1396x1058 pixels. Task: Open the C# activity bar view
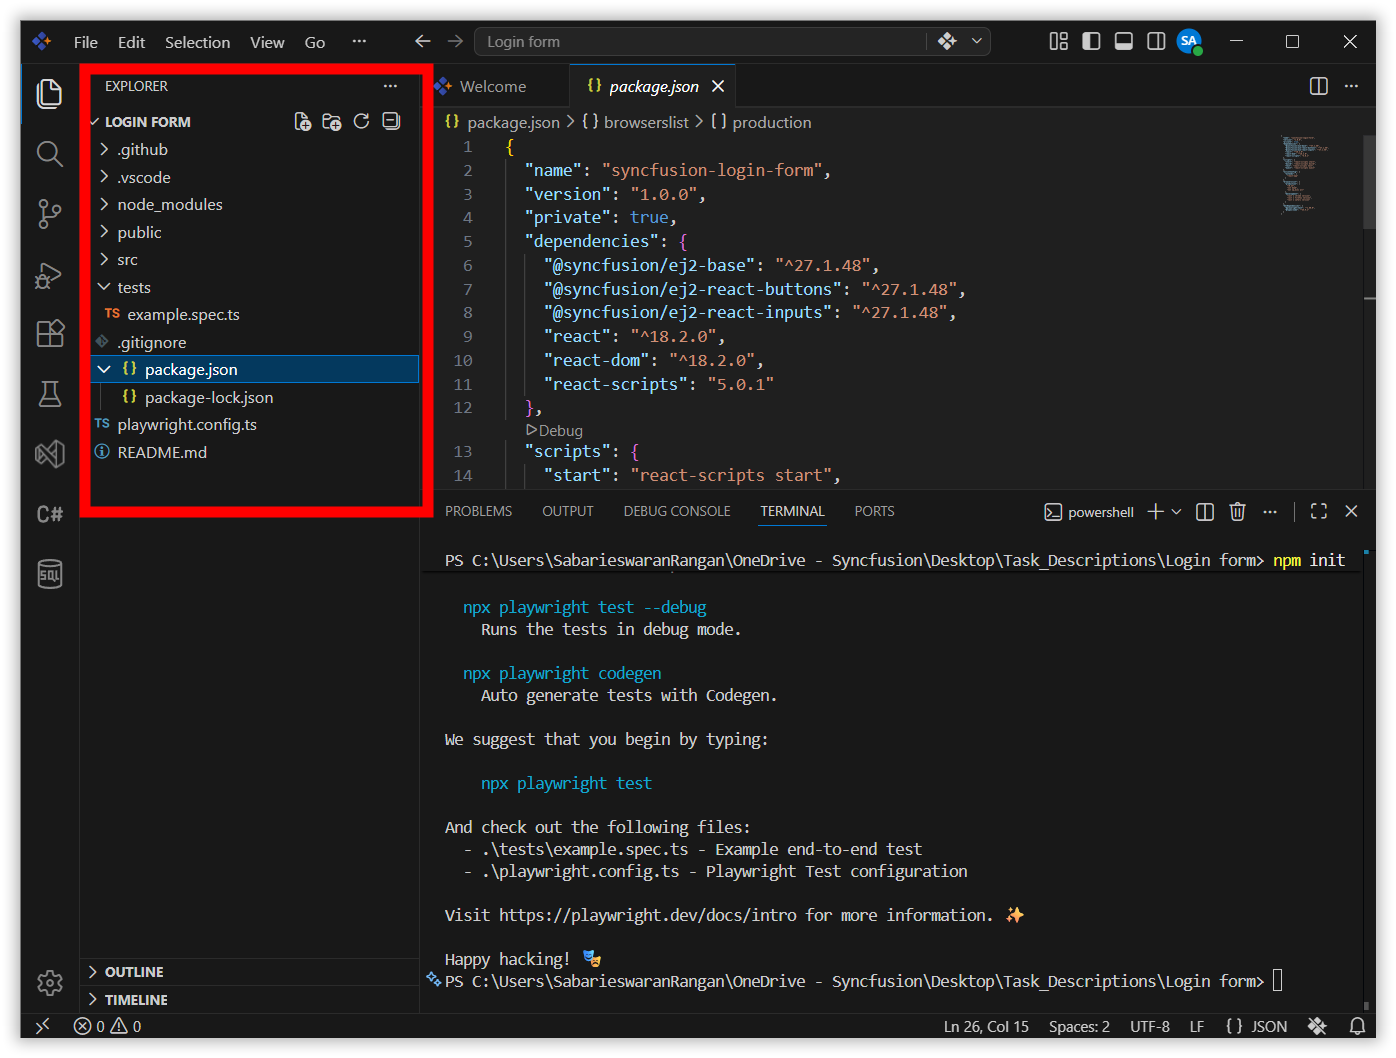[x=49, y=514]
